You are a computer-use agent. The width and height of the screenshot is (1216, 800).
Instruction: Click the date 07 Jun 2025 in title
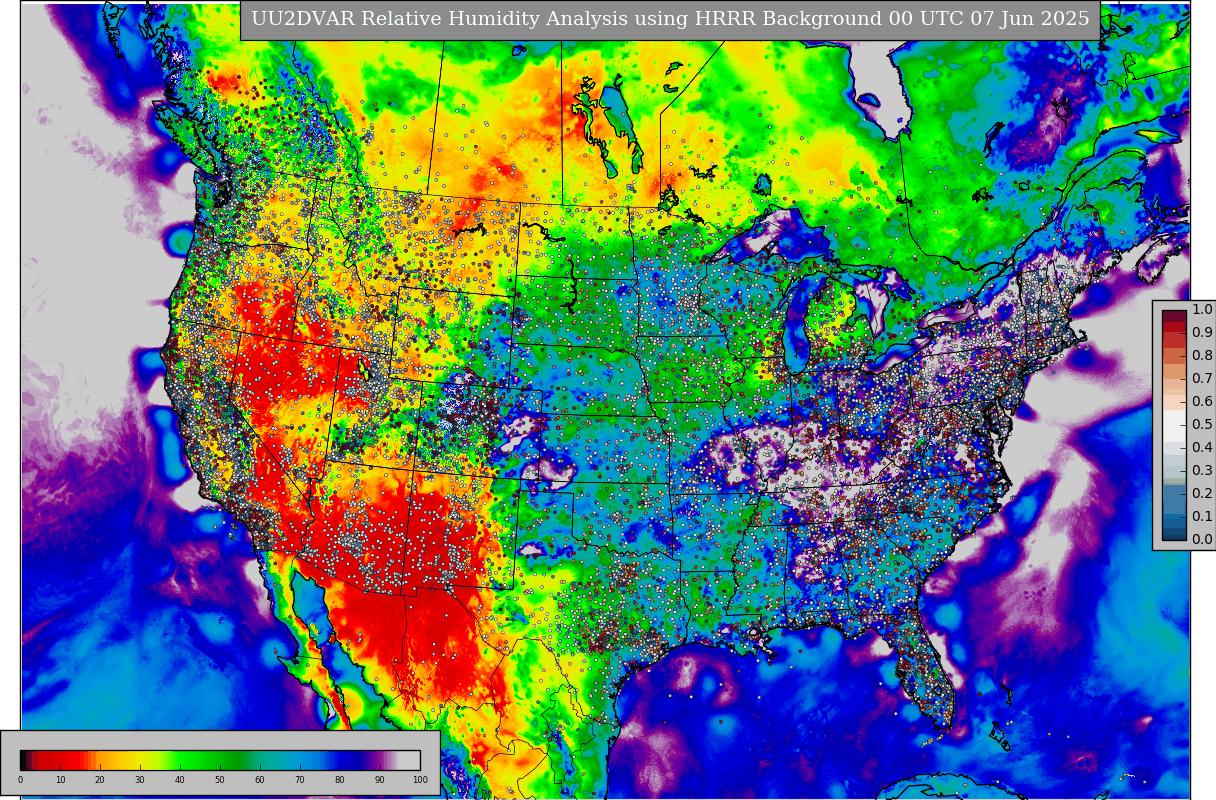tap(1030, 19)
